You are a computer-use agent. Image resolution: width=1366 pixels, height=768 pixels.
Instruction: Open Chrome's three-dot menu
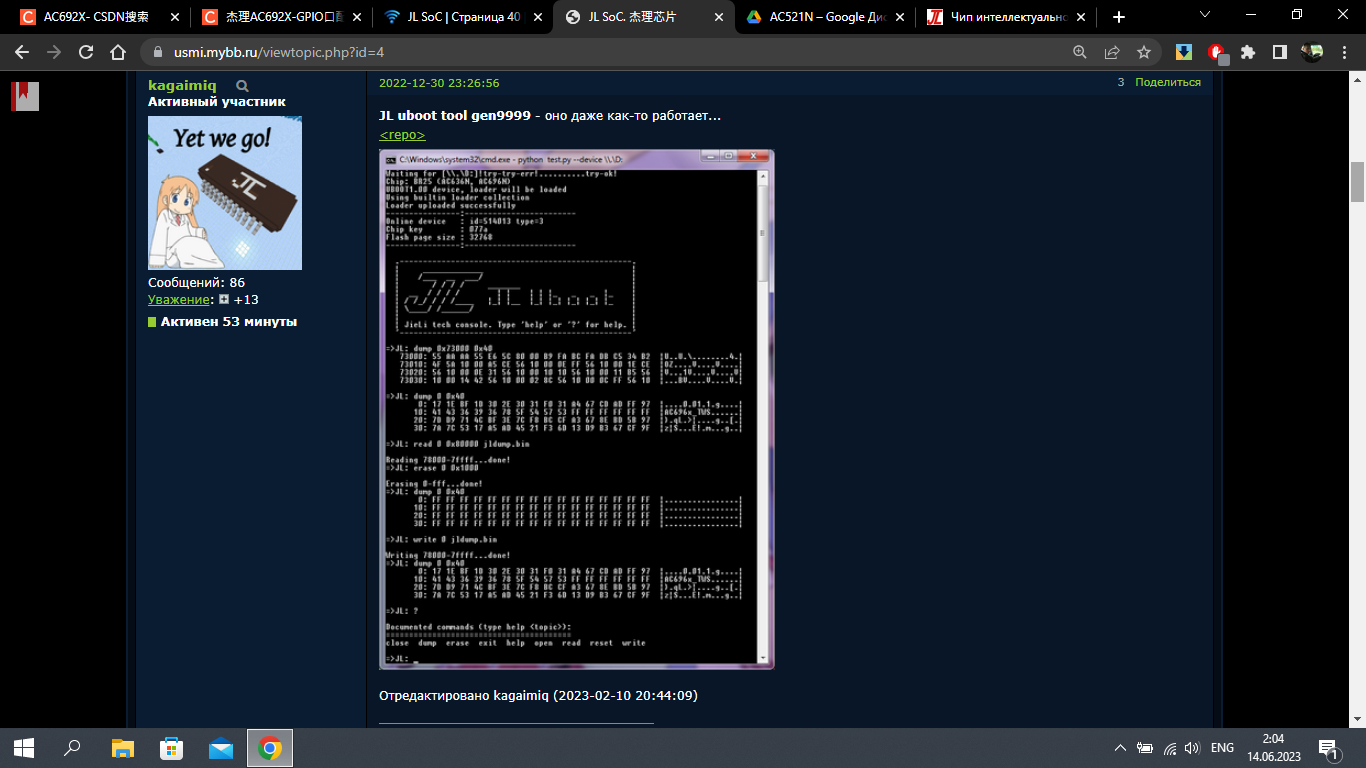click(1344, 53)
